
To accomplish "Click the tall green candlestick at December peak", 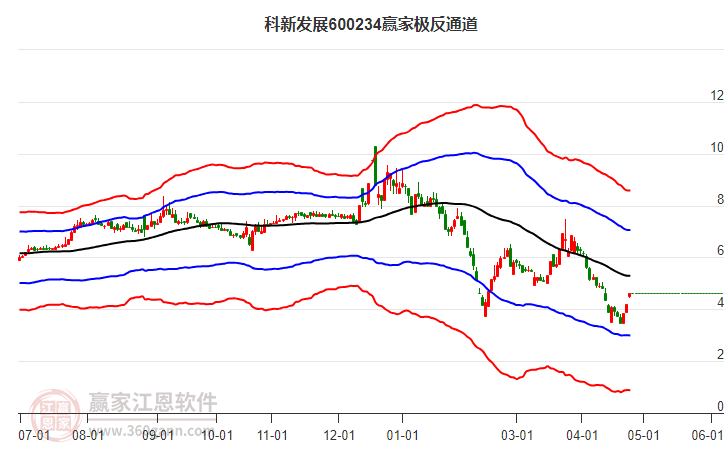I will coord(376,165).
